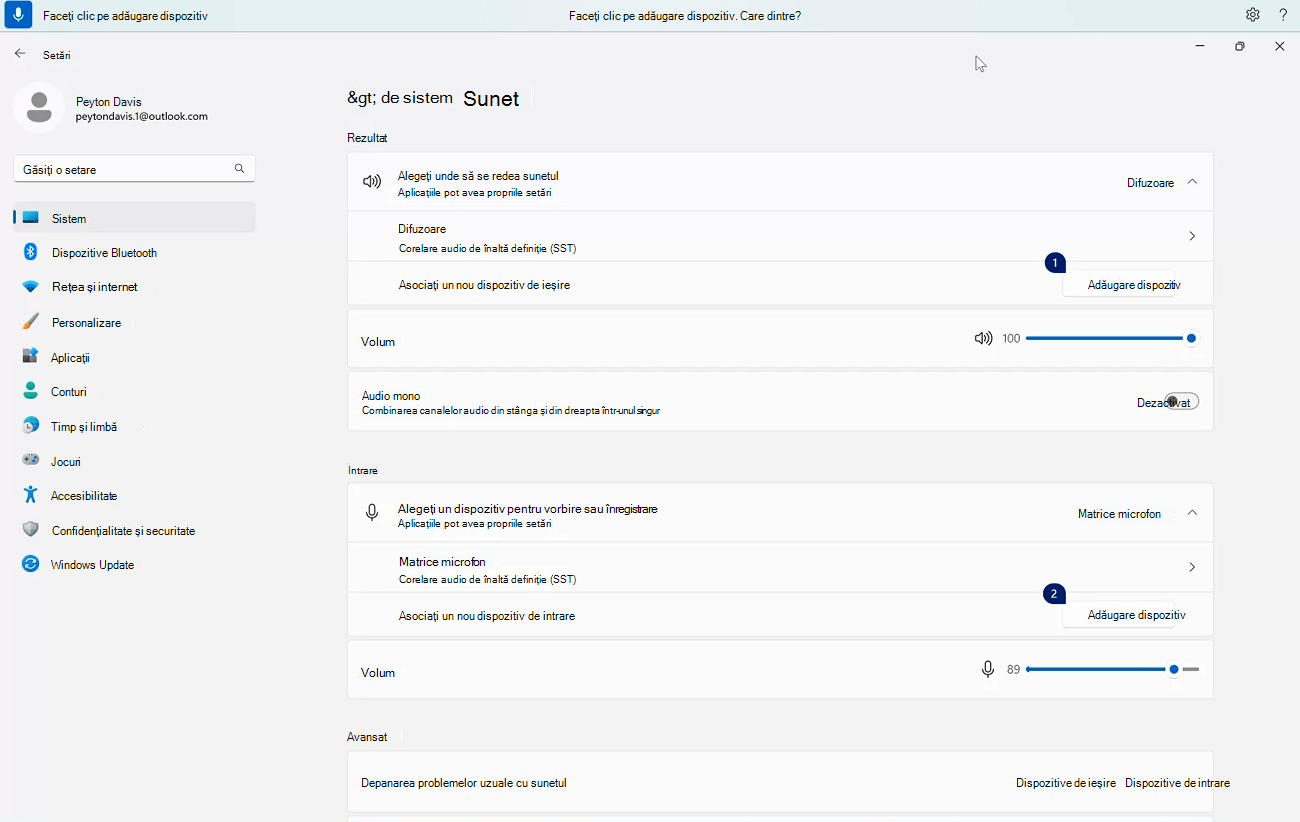Click the Peyton Davis profile avatar

[39, 108]
